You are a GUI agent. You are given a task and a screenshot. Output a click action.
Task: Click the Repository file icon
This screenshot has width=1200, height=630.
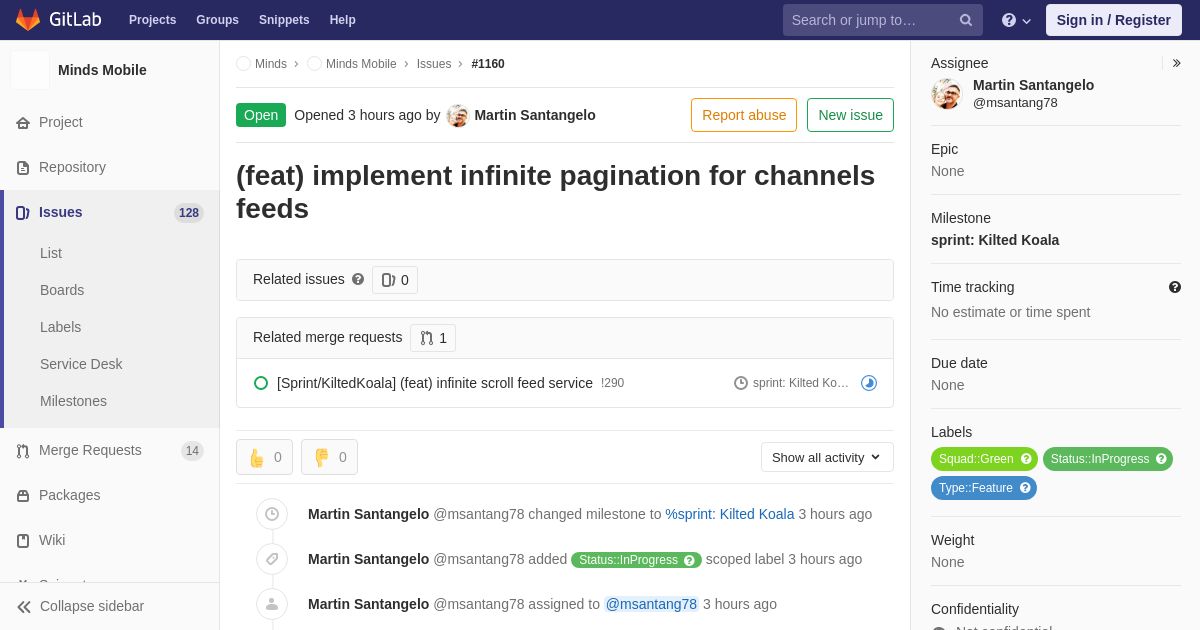pos(23,168)
